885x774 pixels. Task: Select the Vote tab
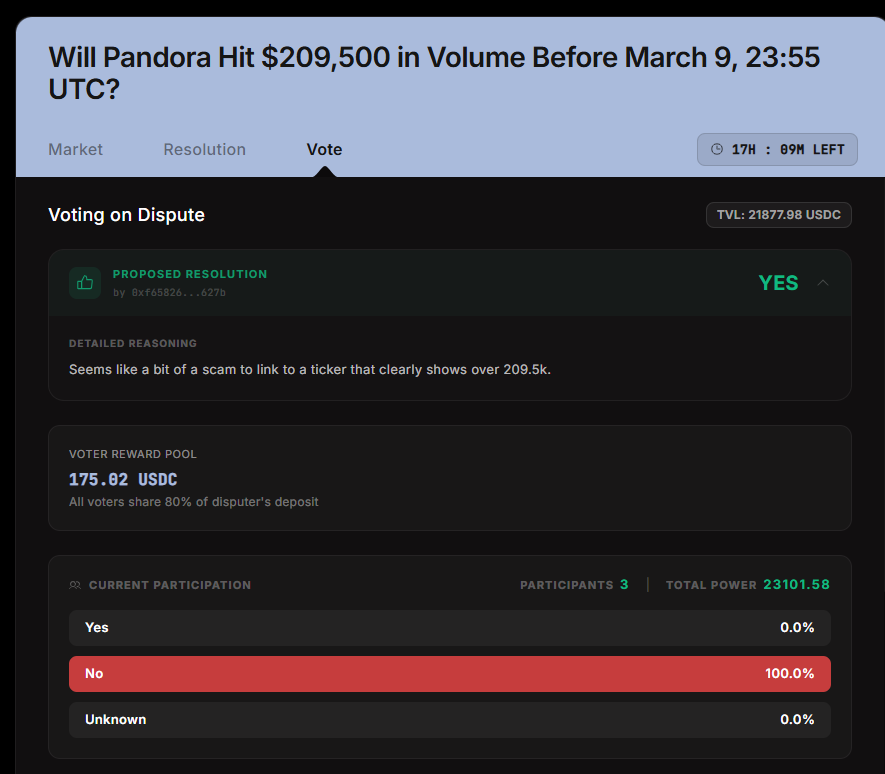pyautogui.click(x=325, y=150)
